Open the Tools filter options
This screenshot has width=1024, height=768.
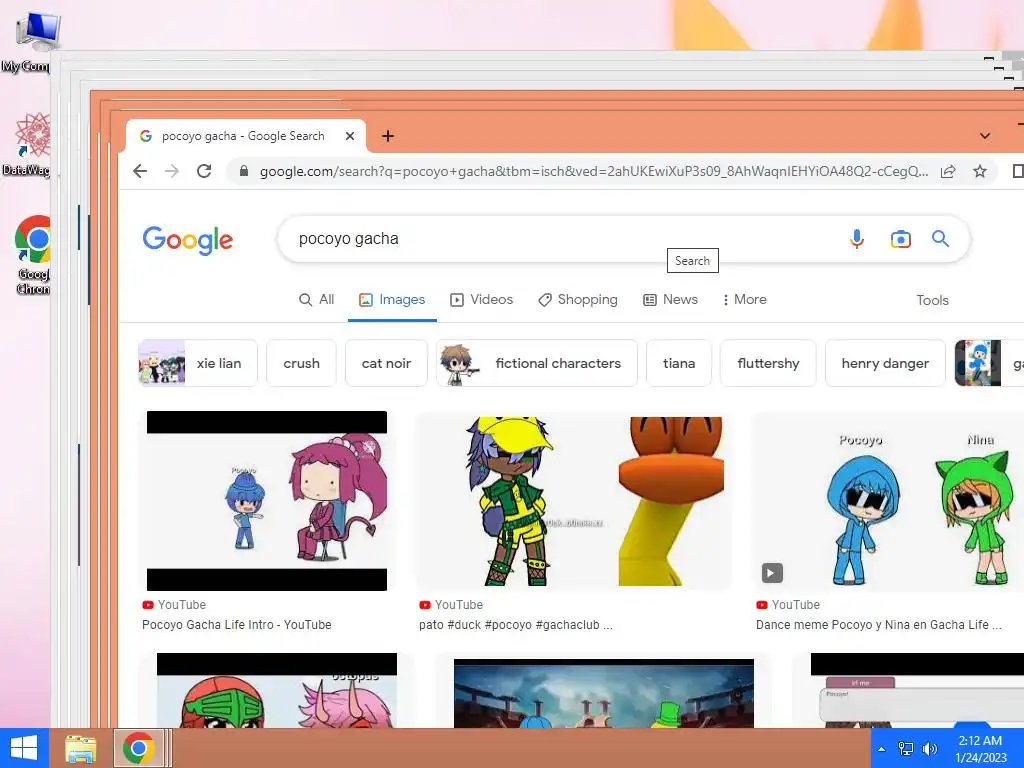click(x=932, y=300)
